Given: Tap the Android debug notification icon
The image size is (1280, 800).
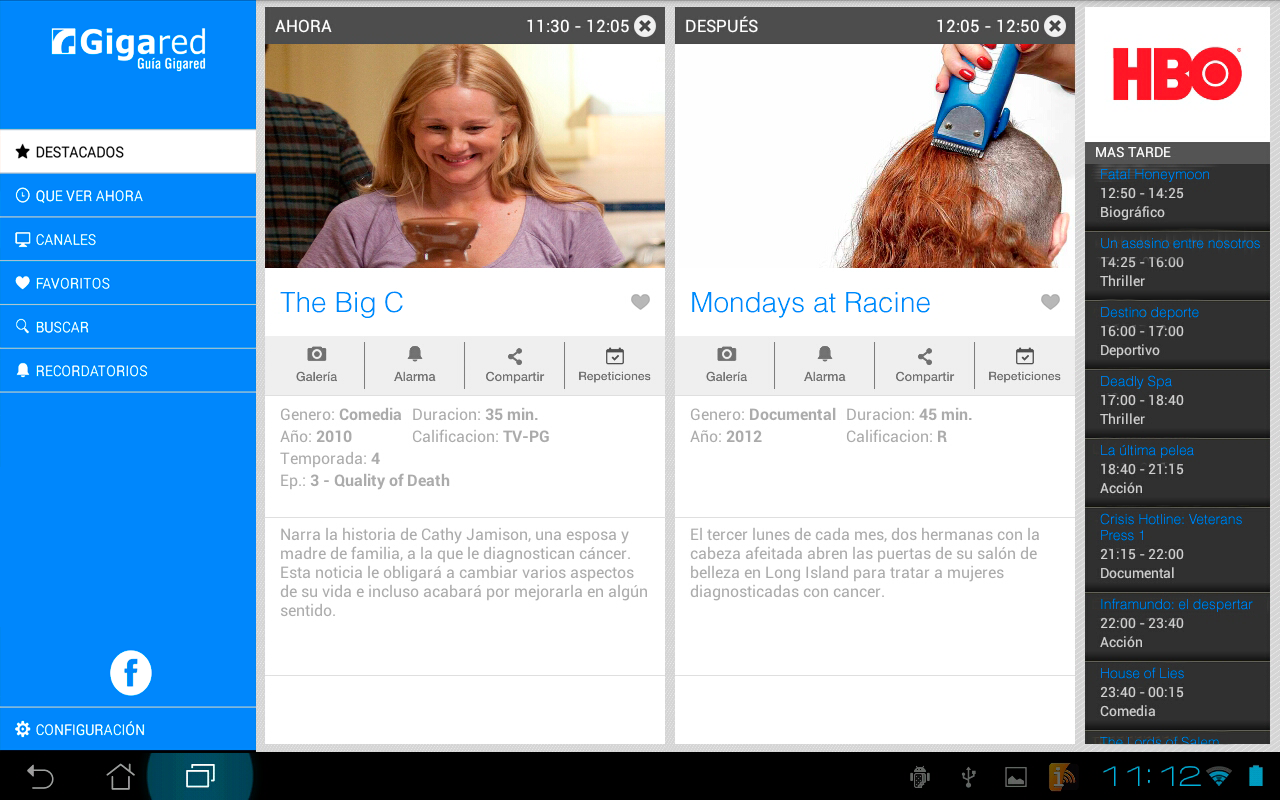Looking at the screenshot, I should coord(920,777).
